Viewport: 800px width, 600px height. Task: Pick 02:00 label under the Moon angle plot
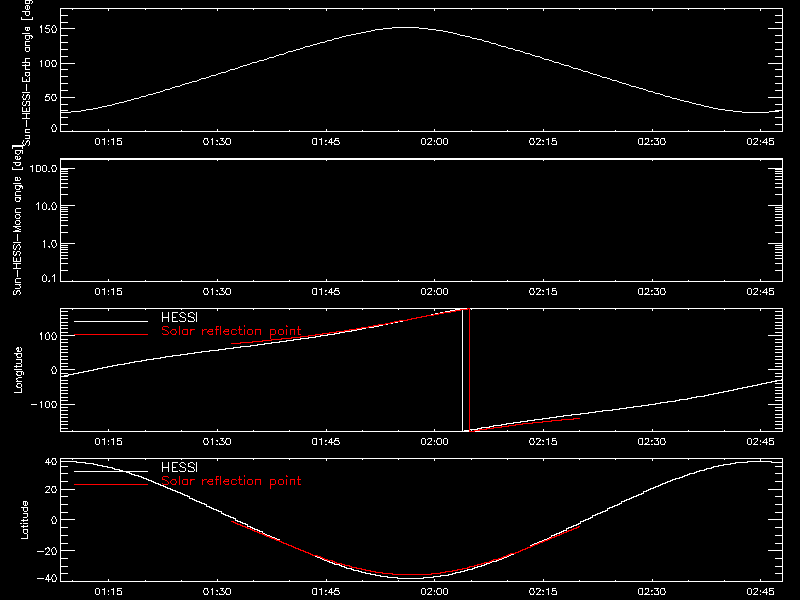point(434,292)
